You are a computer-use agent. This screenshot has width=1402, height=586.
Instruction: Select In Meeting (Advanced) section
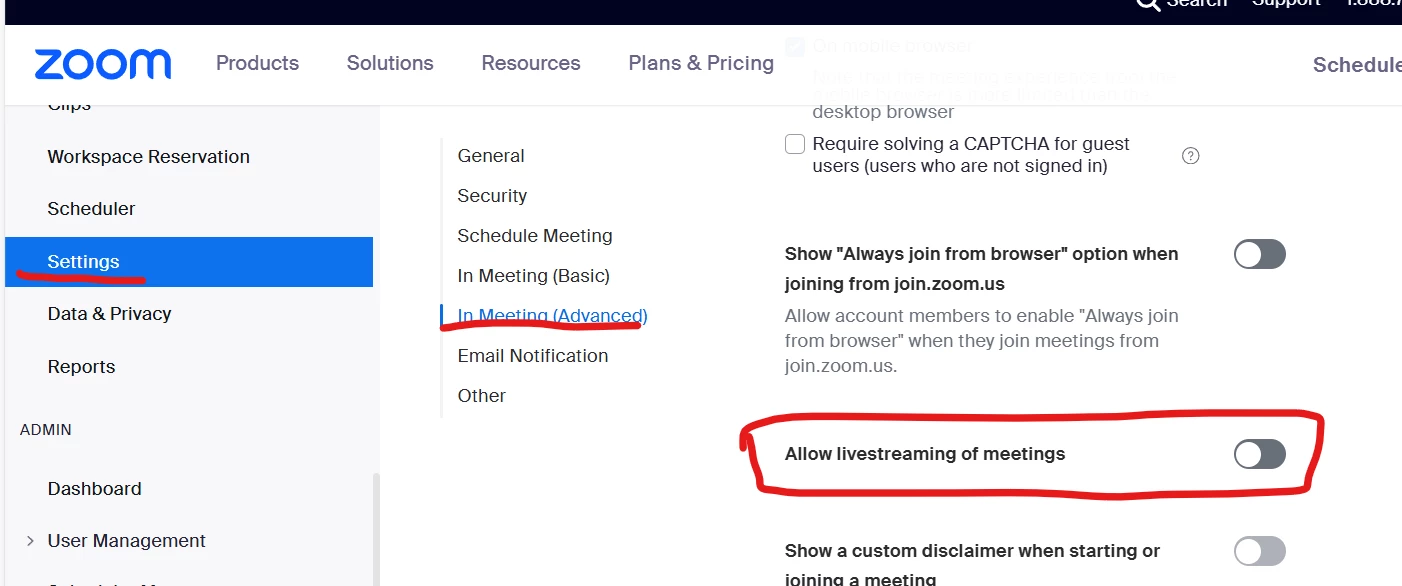coord(552,316)
